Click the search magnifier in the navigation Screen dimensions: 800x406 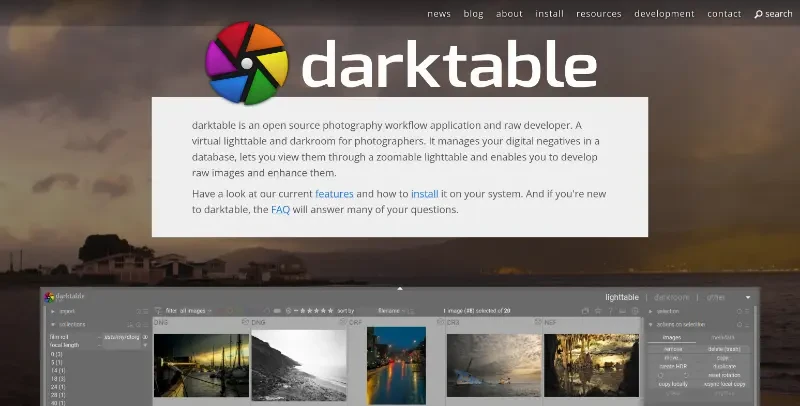758,14
